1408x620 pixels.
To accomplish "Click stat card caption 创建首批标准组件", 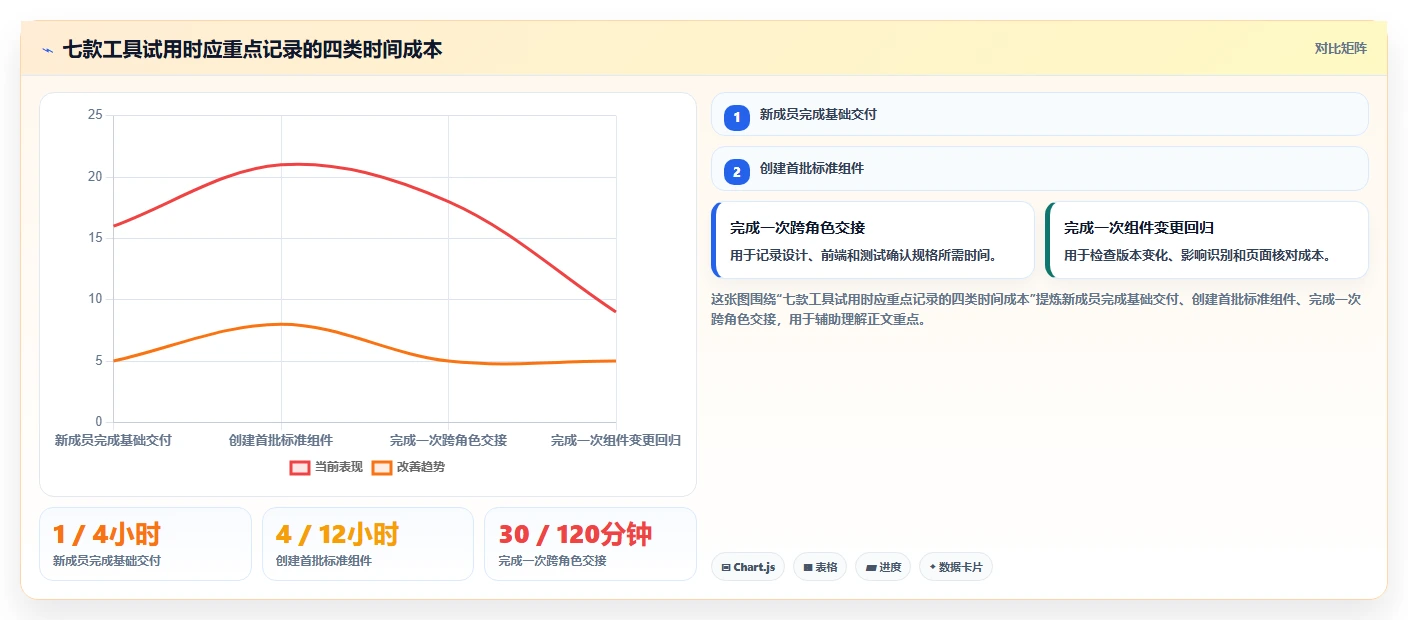I will [x=323, y=561].
